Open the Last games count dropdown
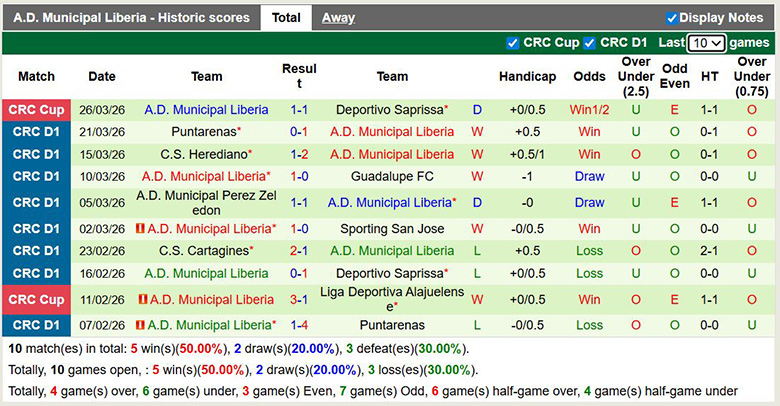The height and width of the screenshot is (406, 780). point(706,43)
